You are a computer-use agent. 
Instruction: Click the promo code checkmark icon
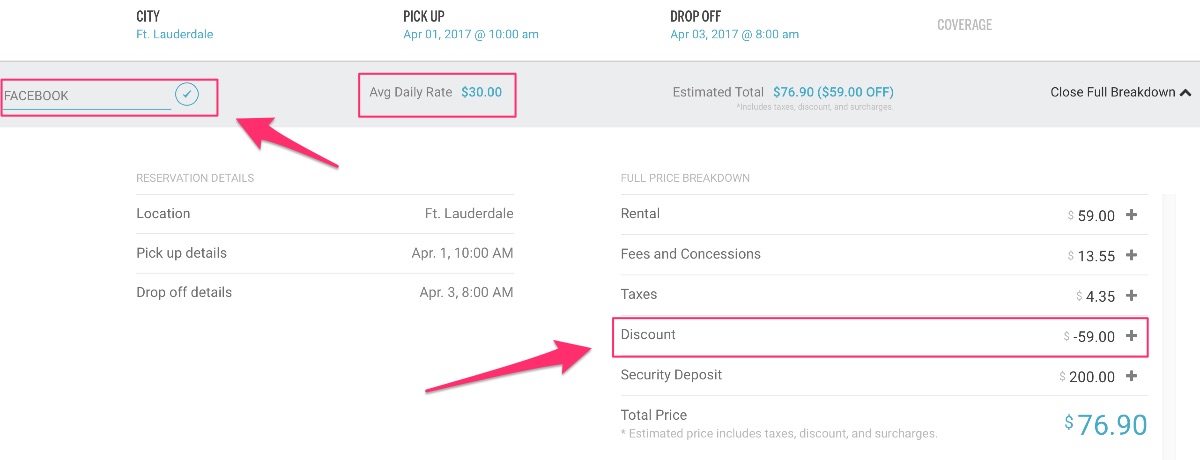(x=187, y=95)
